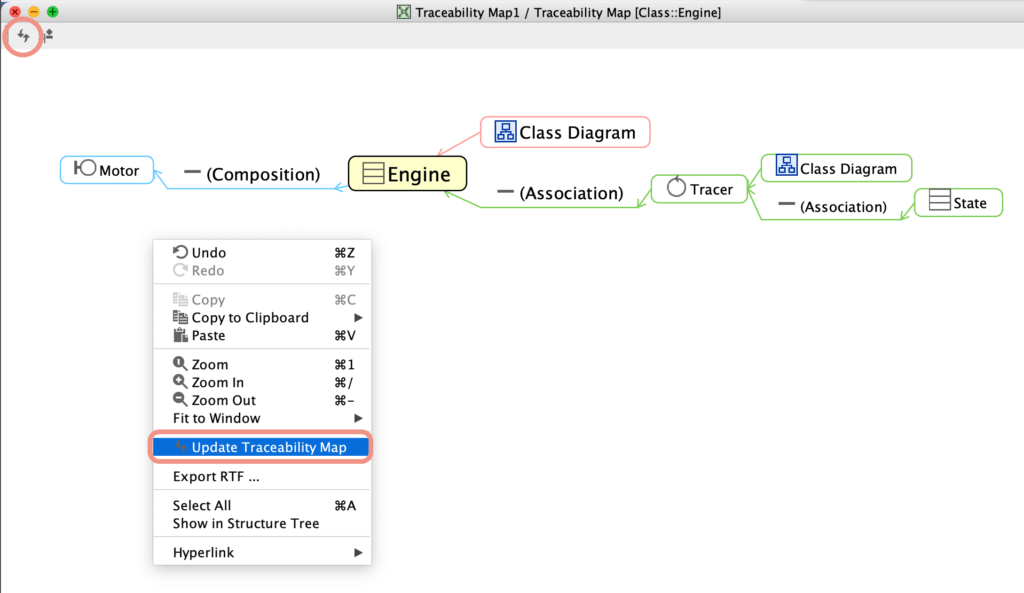Click the Motor node's class icon

pyautogui.click(x=85, y=170)
